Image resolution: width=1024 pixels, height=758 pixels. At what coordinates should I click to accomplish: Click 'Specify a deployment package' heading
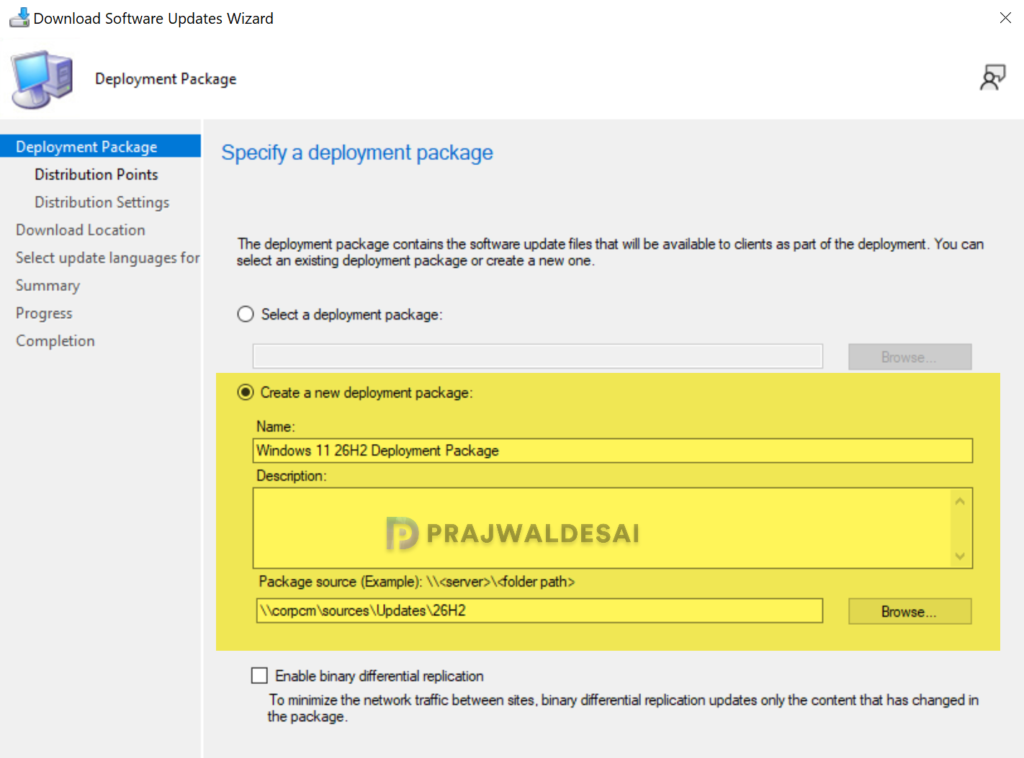coord(357,153)
